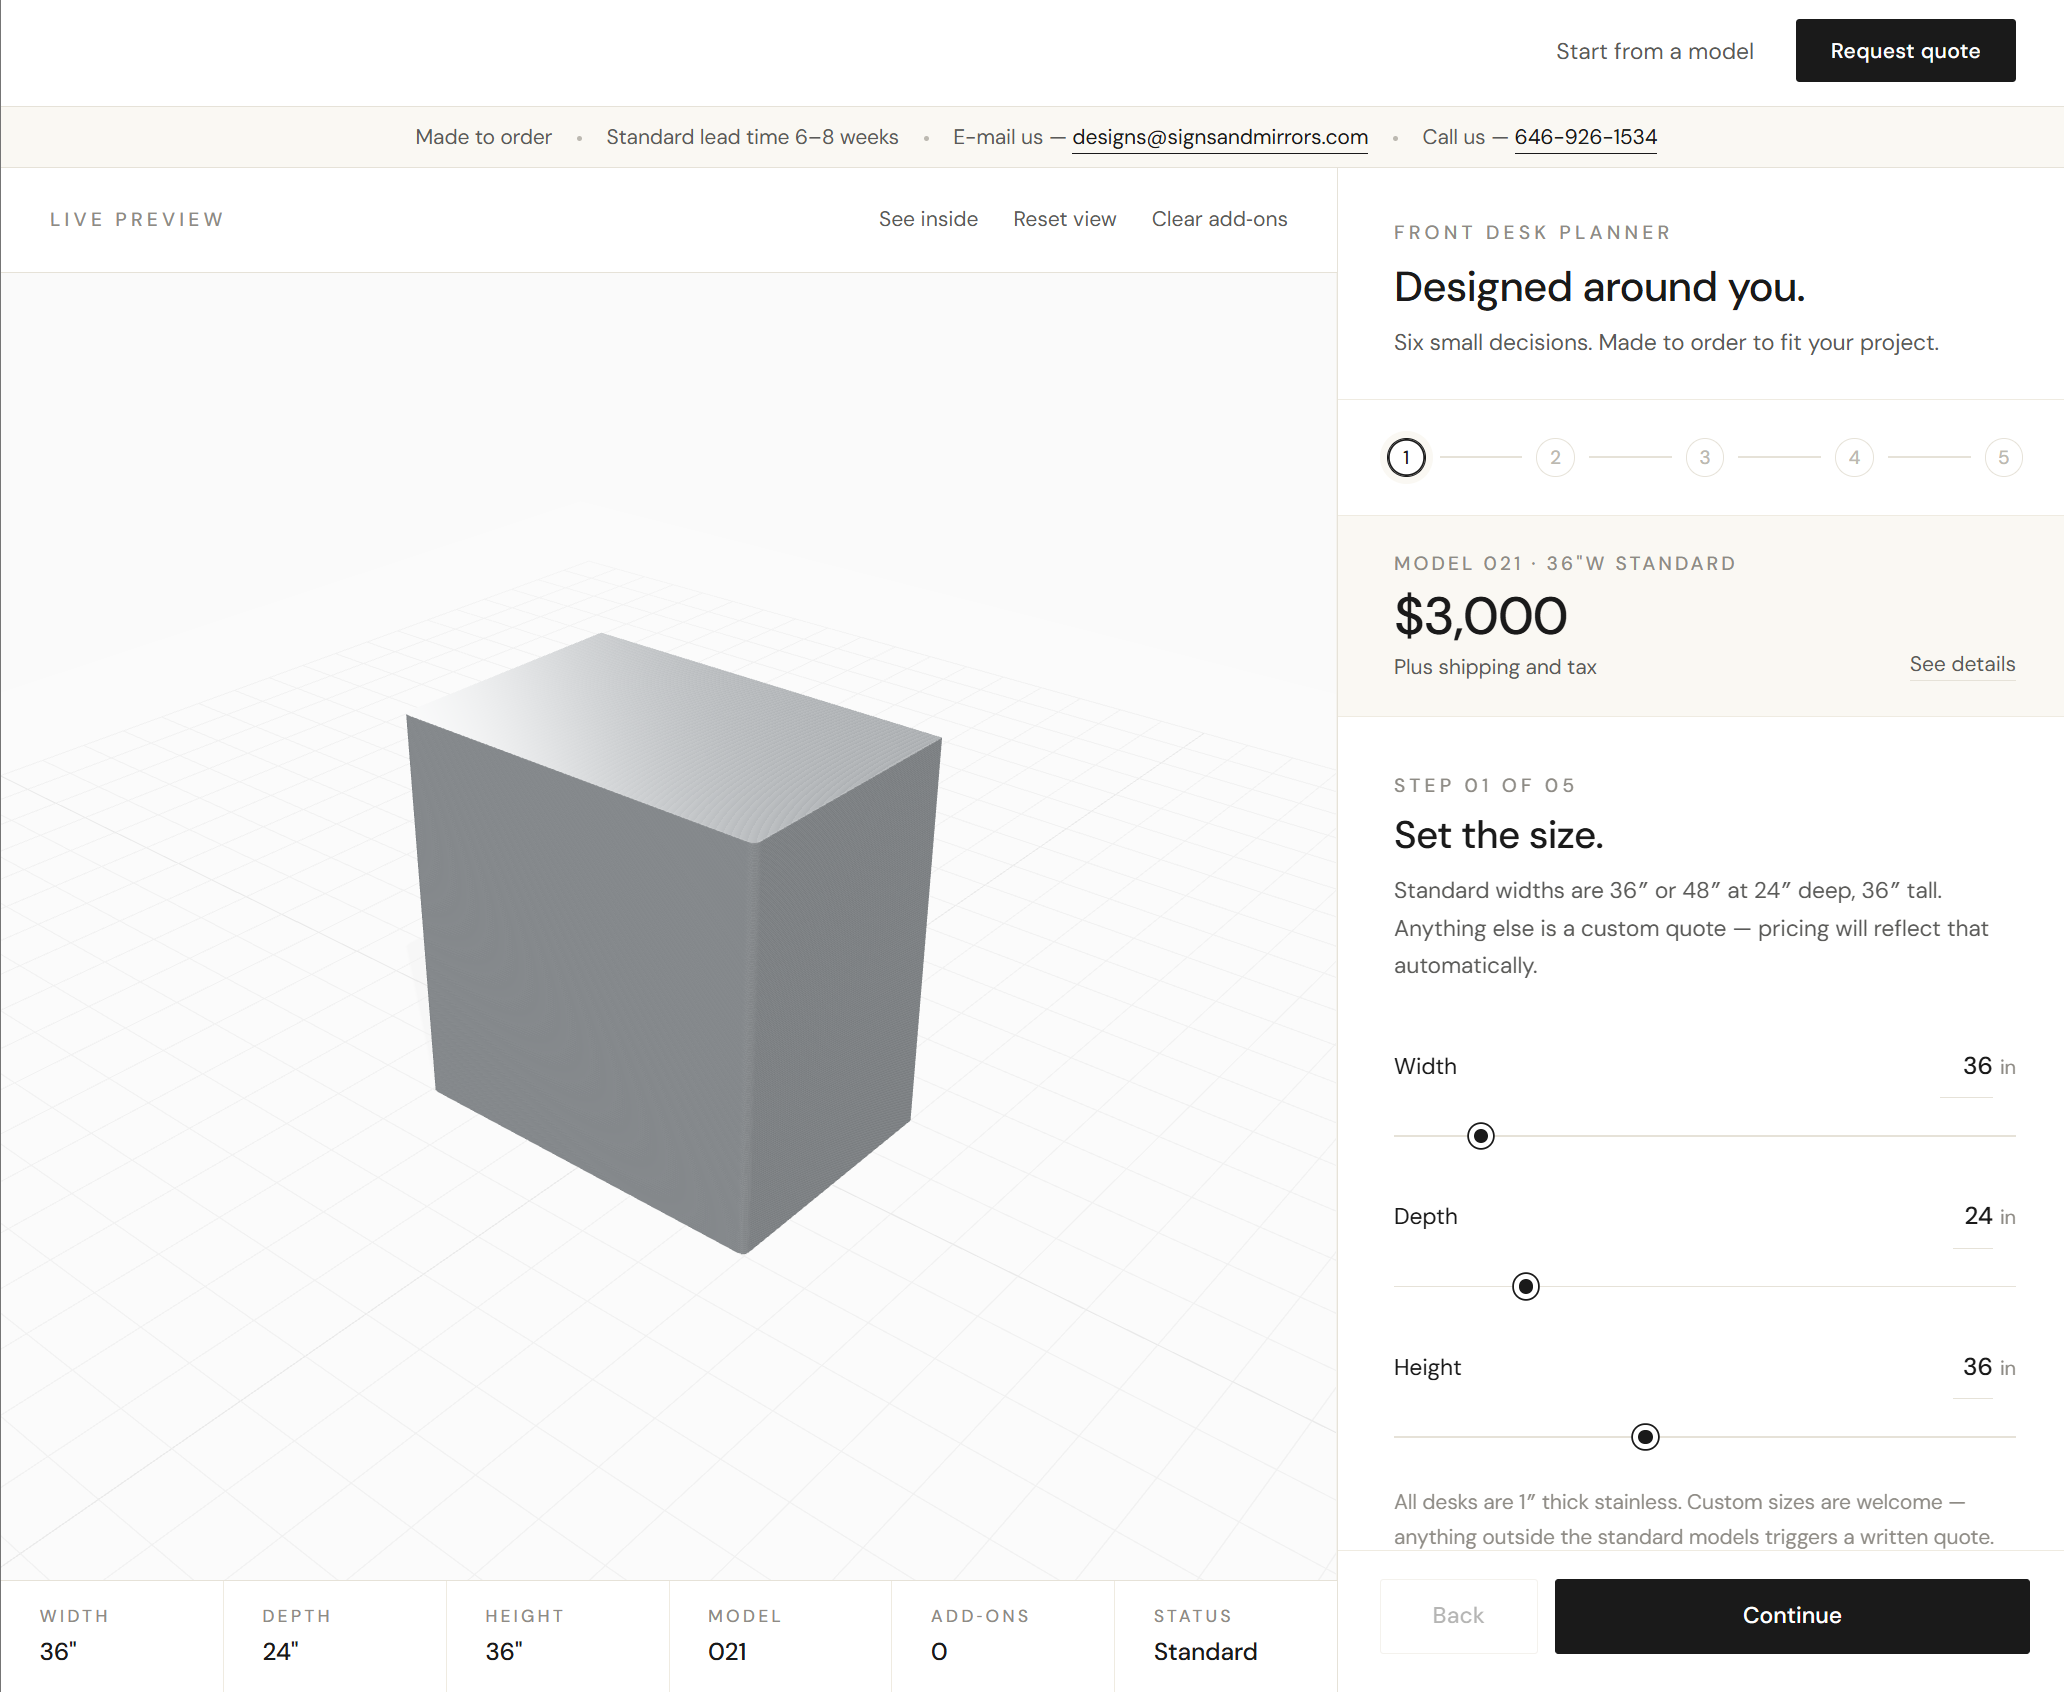Expand price See details link

click(x=1962, y=664)
